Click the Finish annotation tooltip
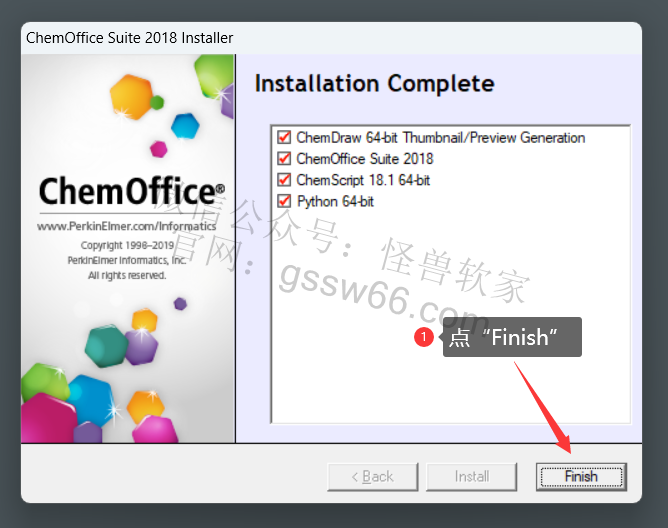 (512, 337)
